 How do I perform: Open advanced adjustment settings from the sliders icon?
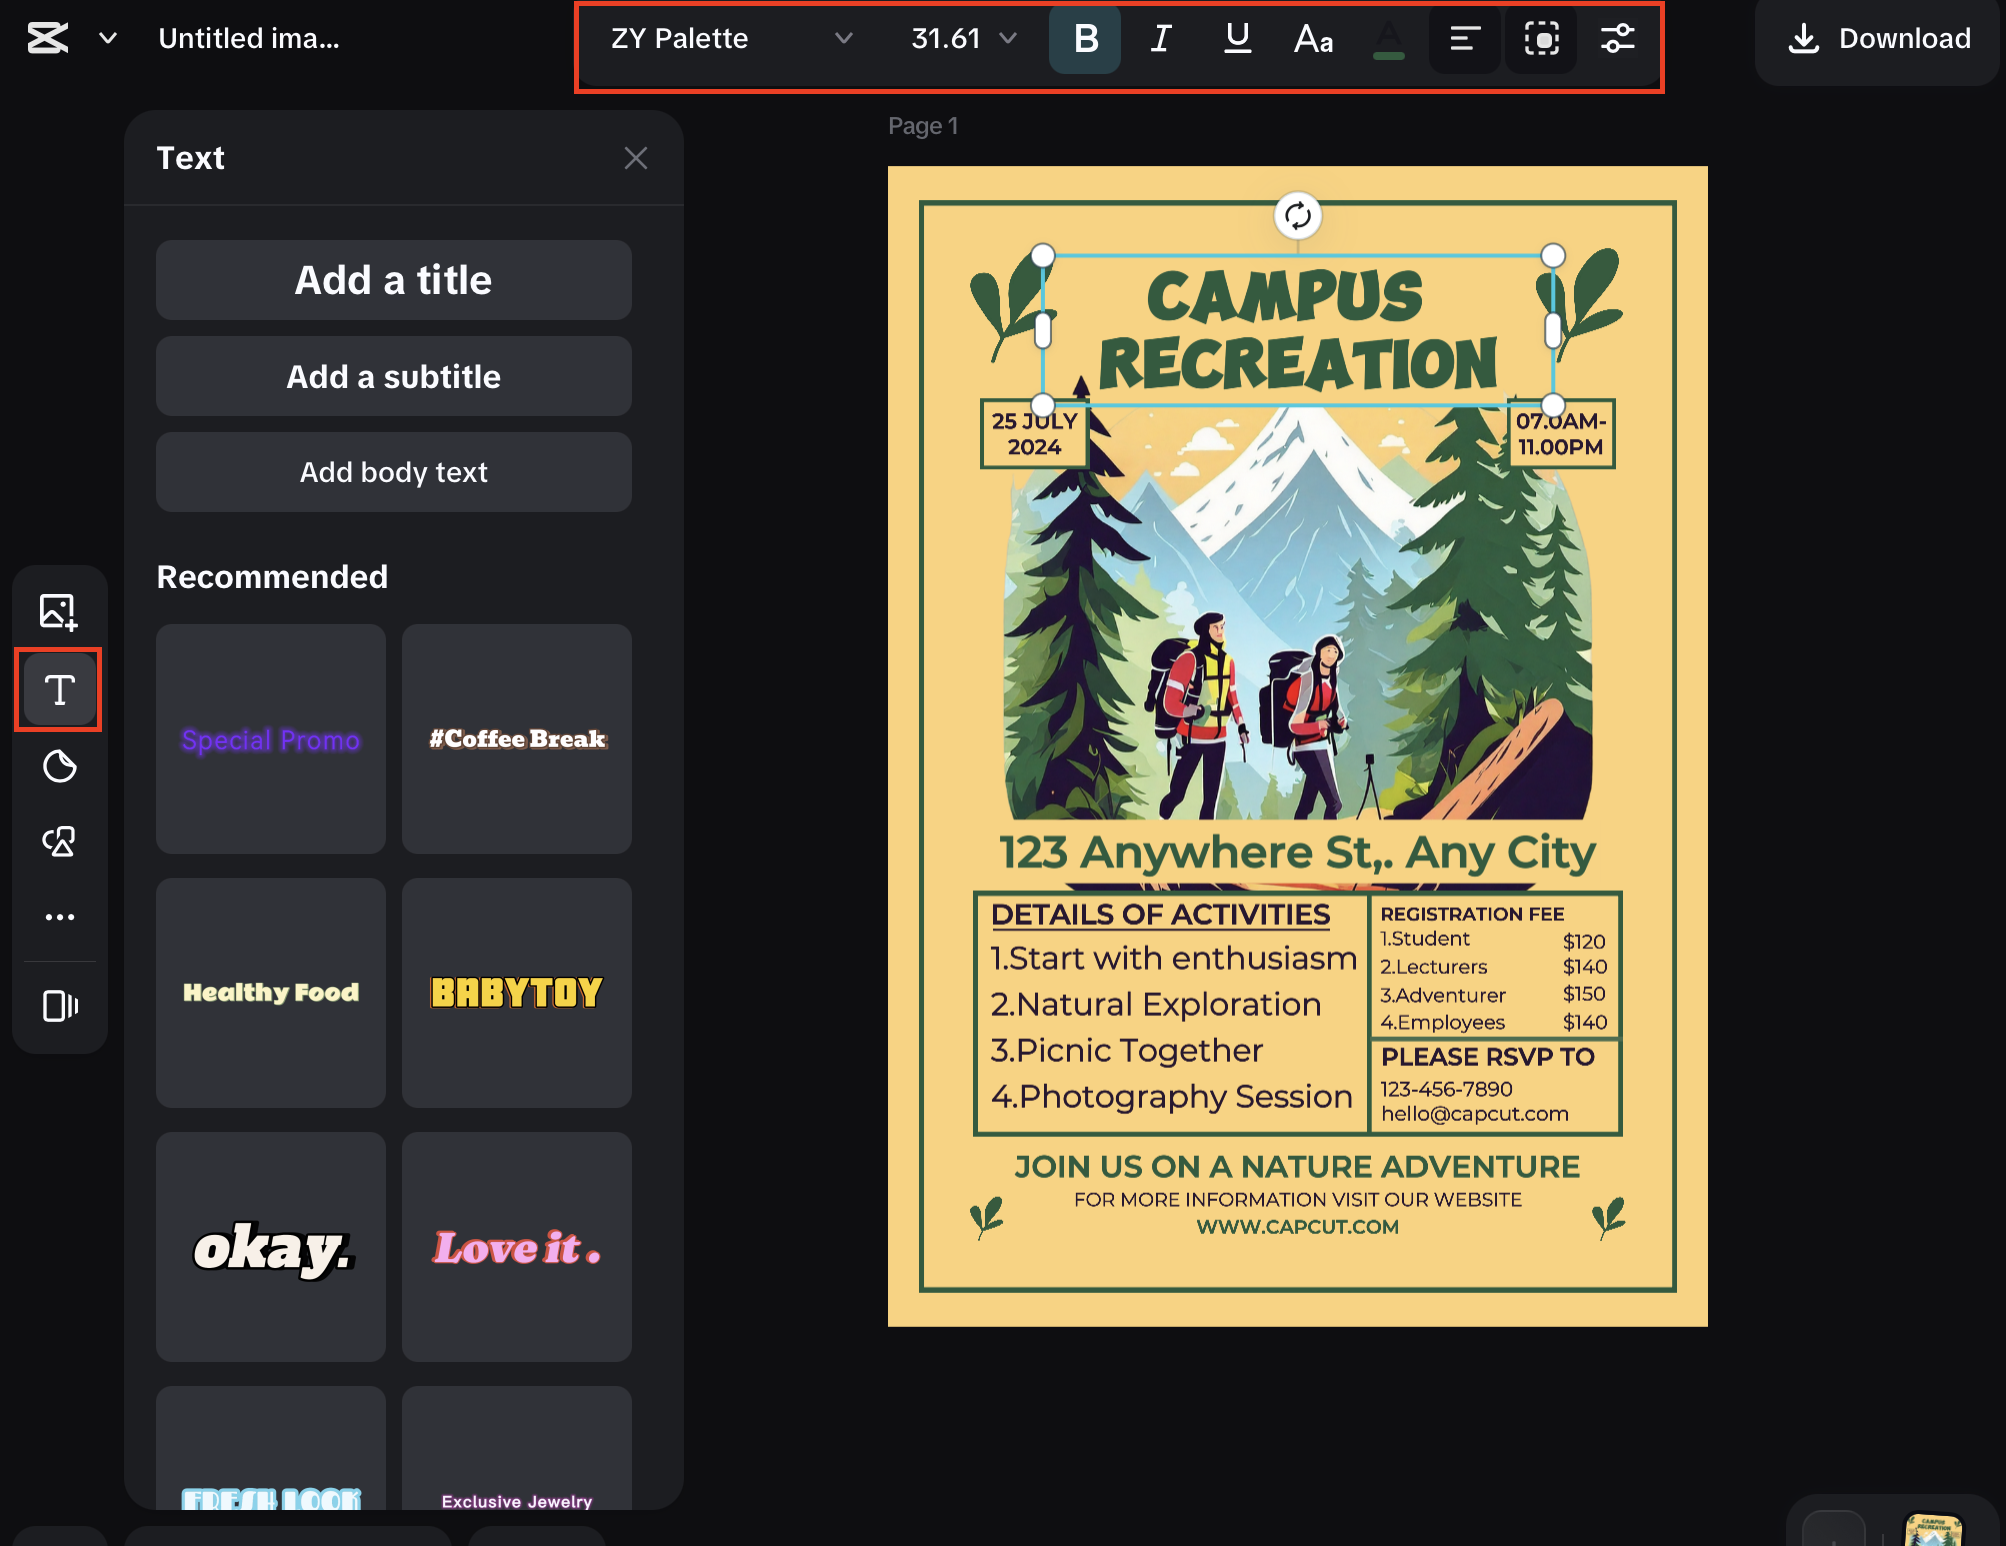tap(1617, 39)
